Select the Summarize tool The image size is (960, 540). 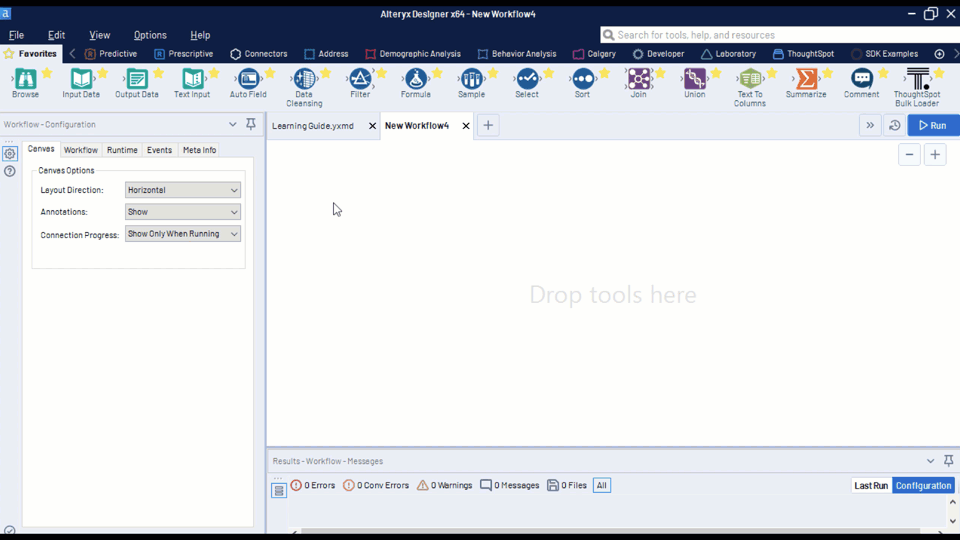click(806, 79)
